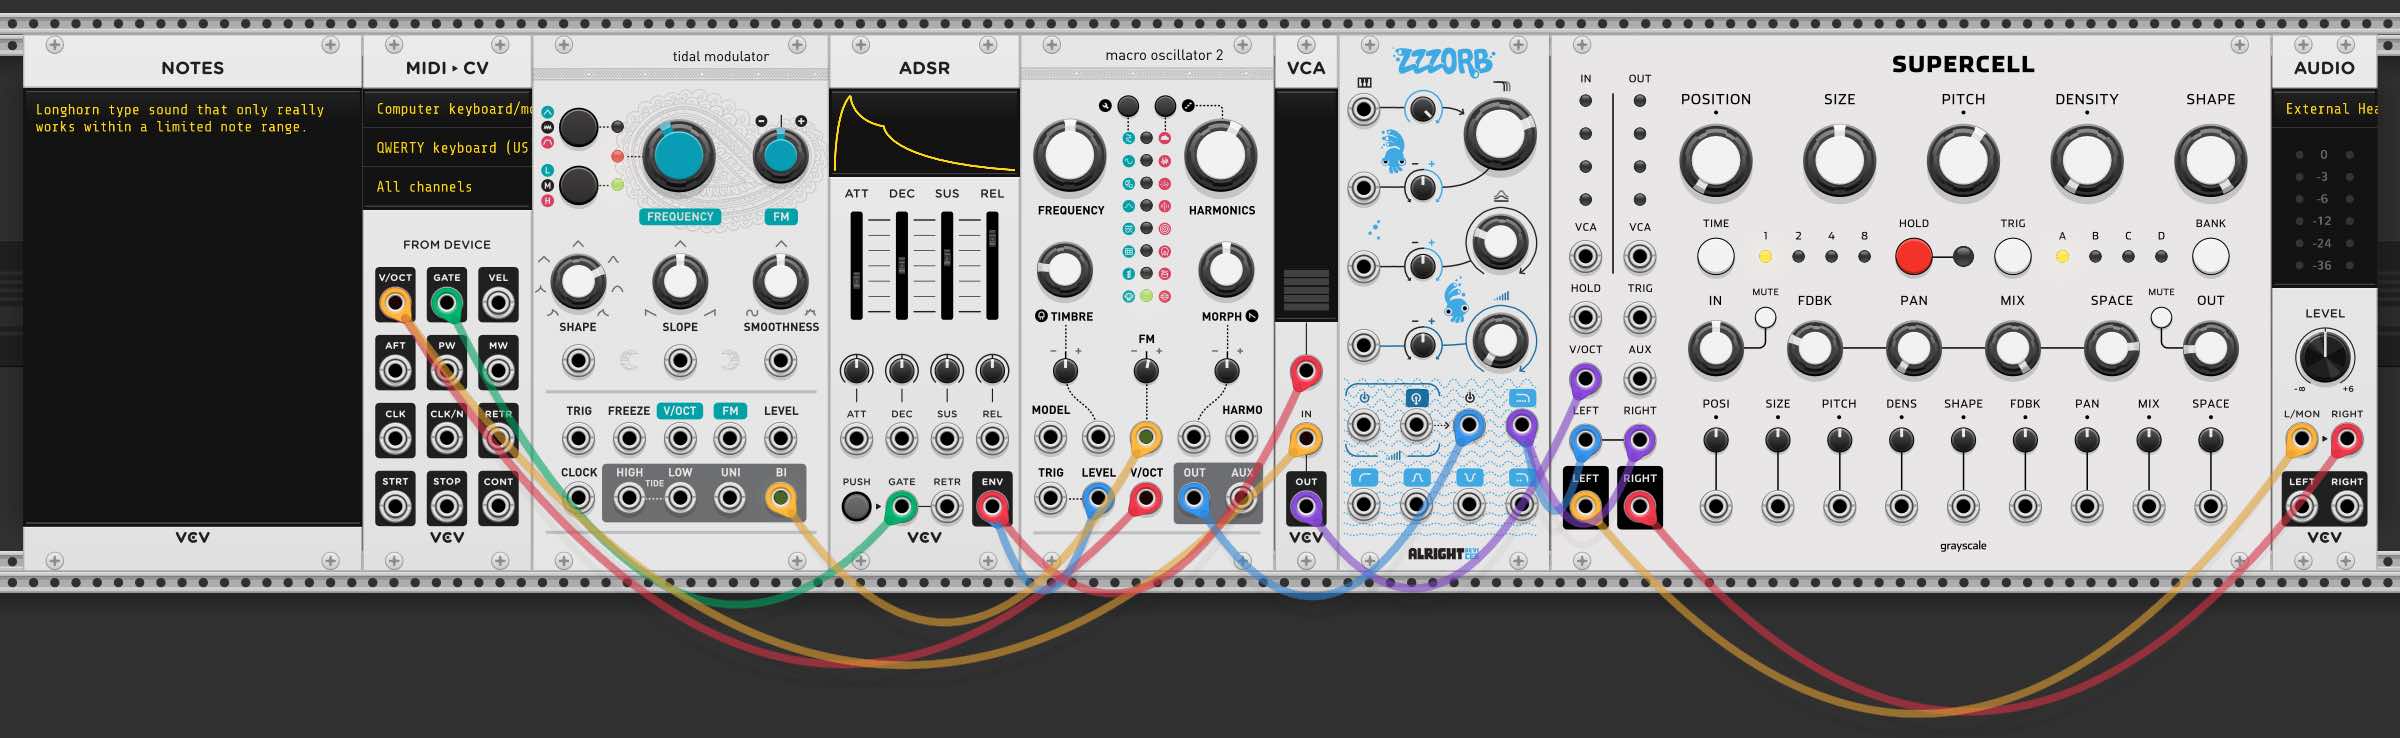2400x738 pixels.
Task: Click the FREEZE input jack on tidal modulator
Action: point(629,438)
